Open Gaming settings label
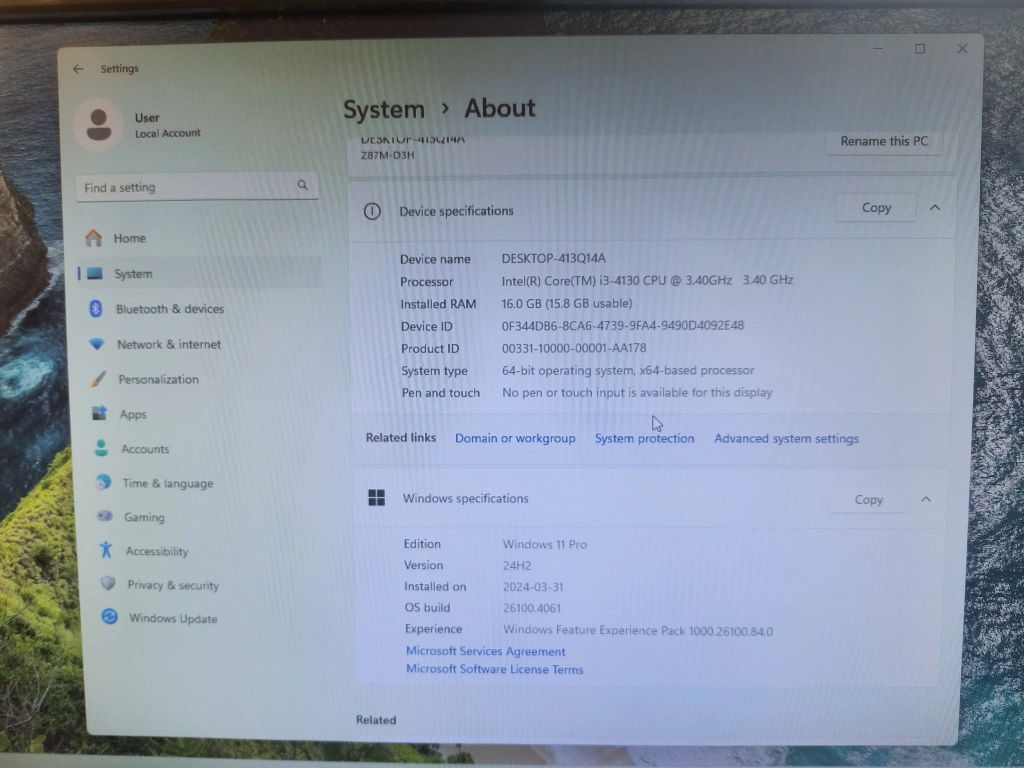 click(x=144, y=517)
